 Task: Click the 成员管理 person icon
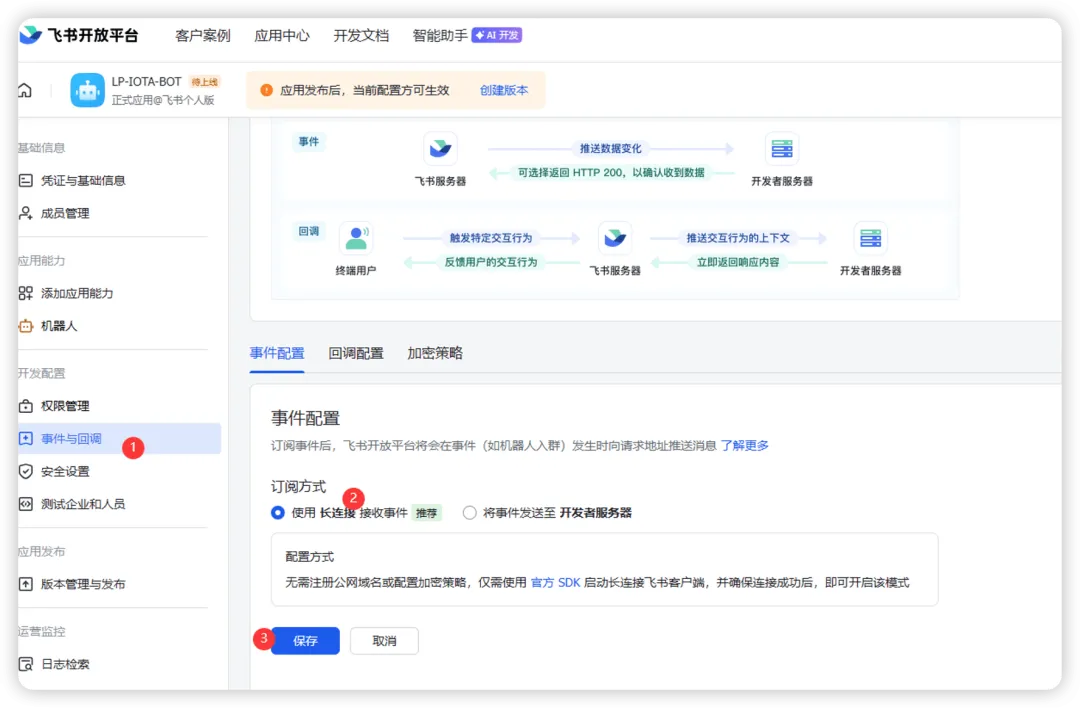pyautogui.click(x=25, y=213)
